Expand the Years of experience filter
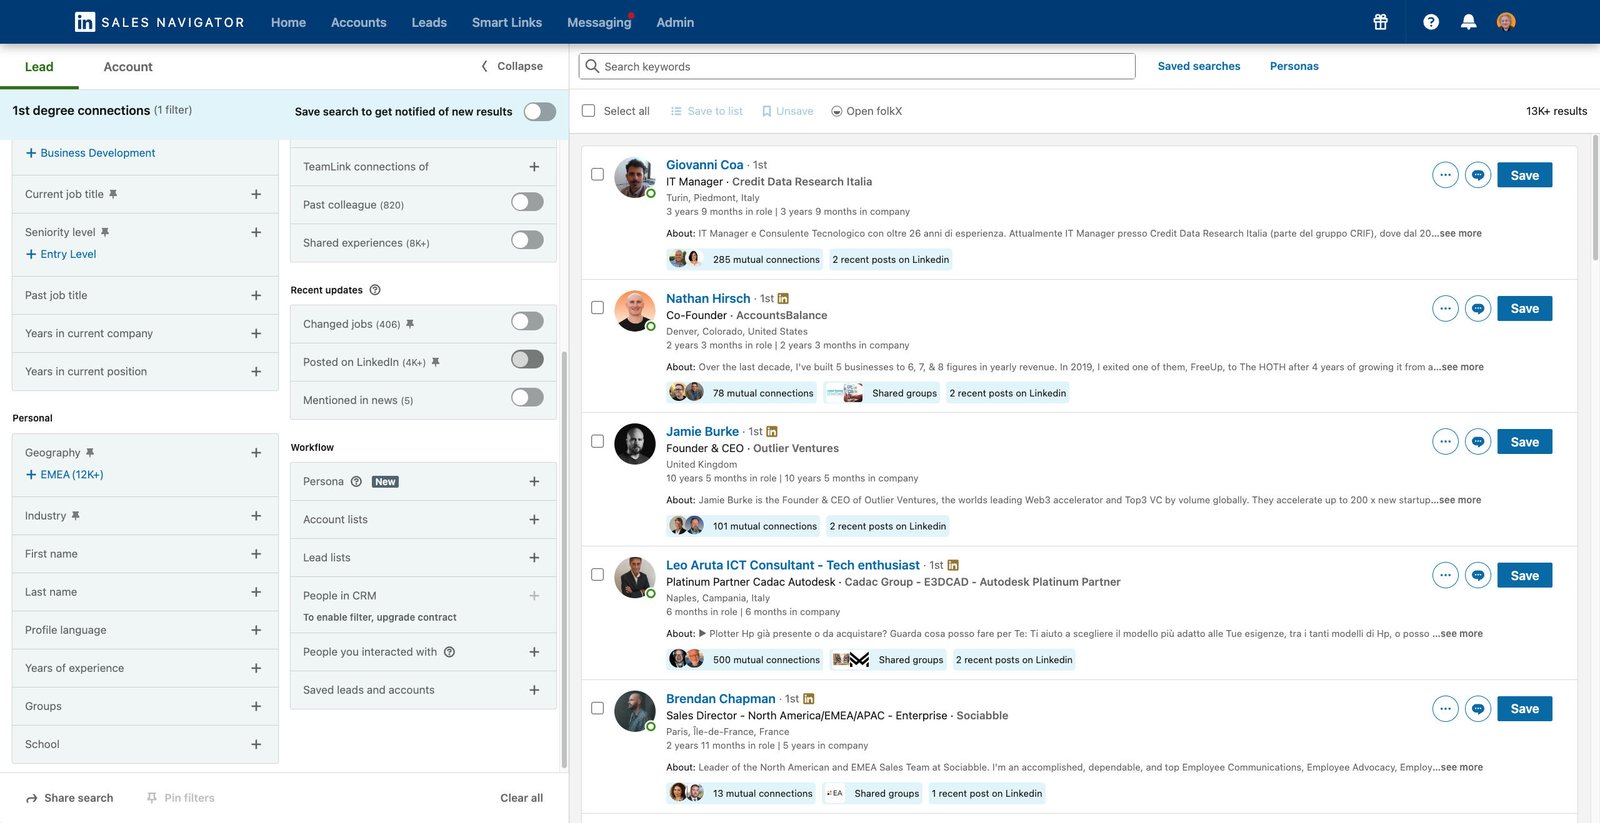Screen dimensions: 1600x823 click(256, 668)
